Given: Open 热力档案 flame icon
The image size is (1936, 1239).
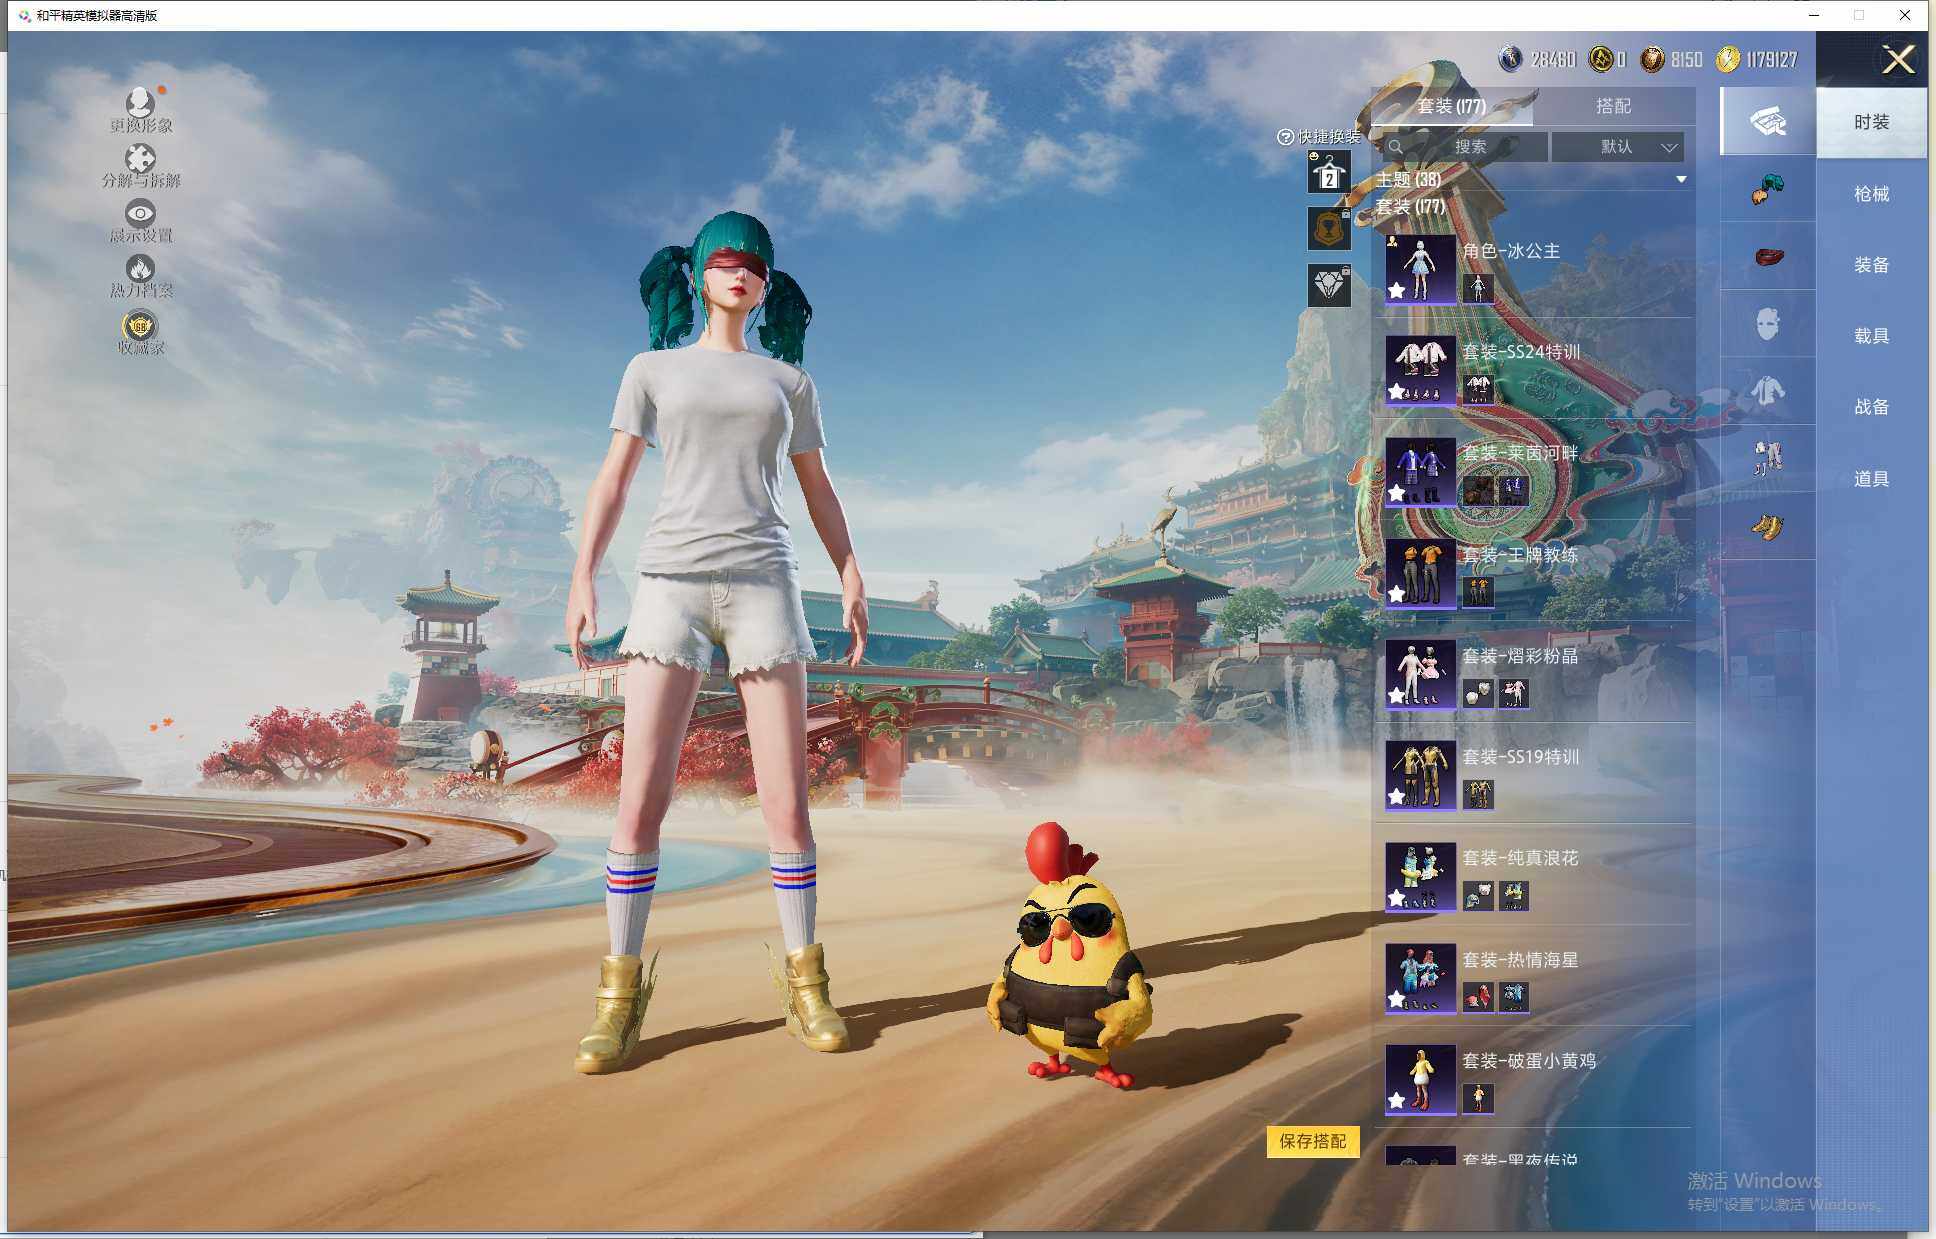Looking at the screenshot, I should [x=140, y=268].
